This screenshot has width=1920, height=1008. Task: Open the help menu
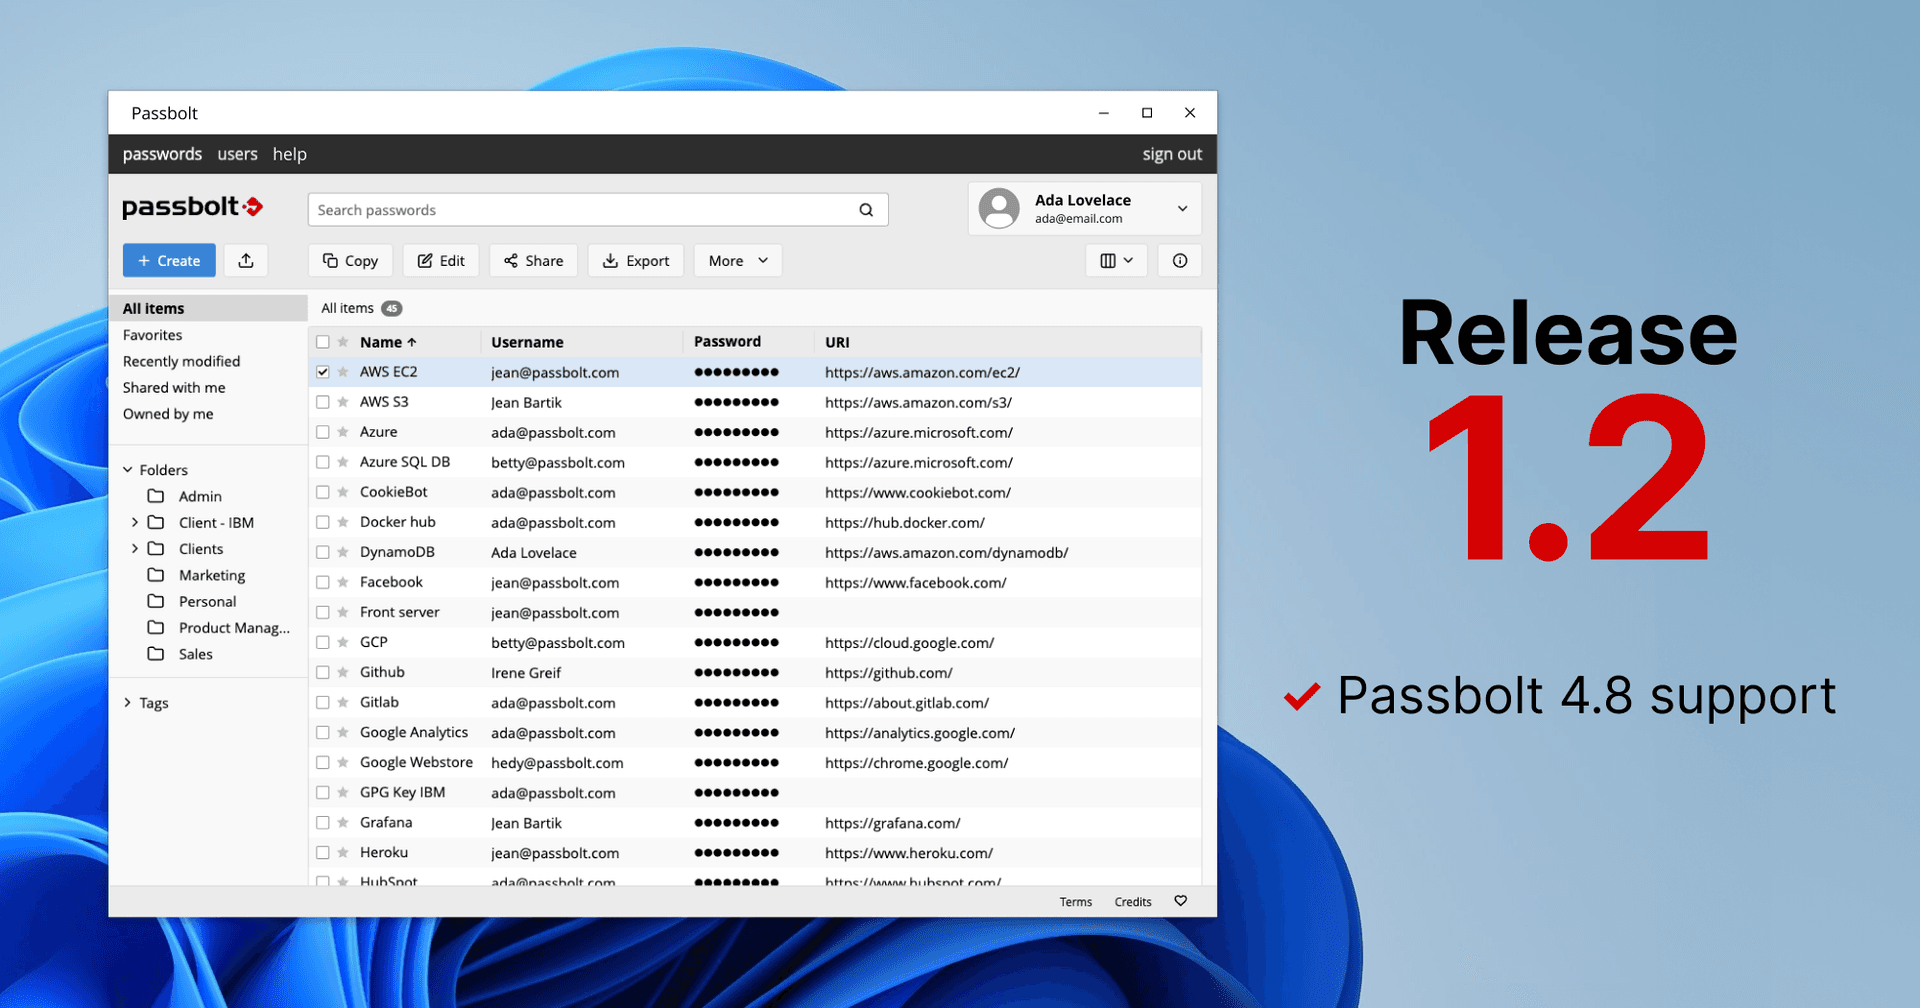pyautogui.click(x=289, y=154)
